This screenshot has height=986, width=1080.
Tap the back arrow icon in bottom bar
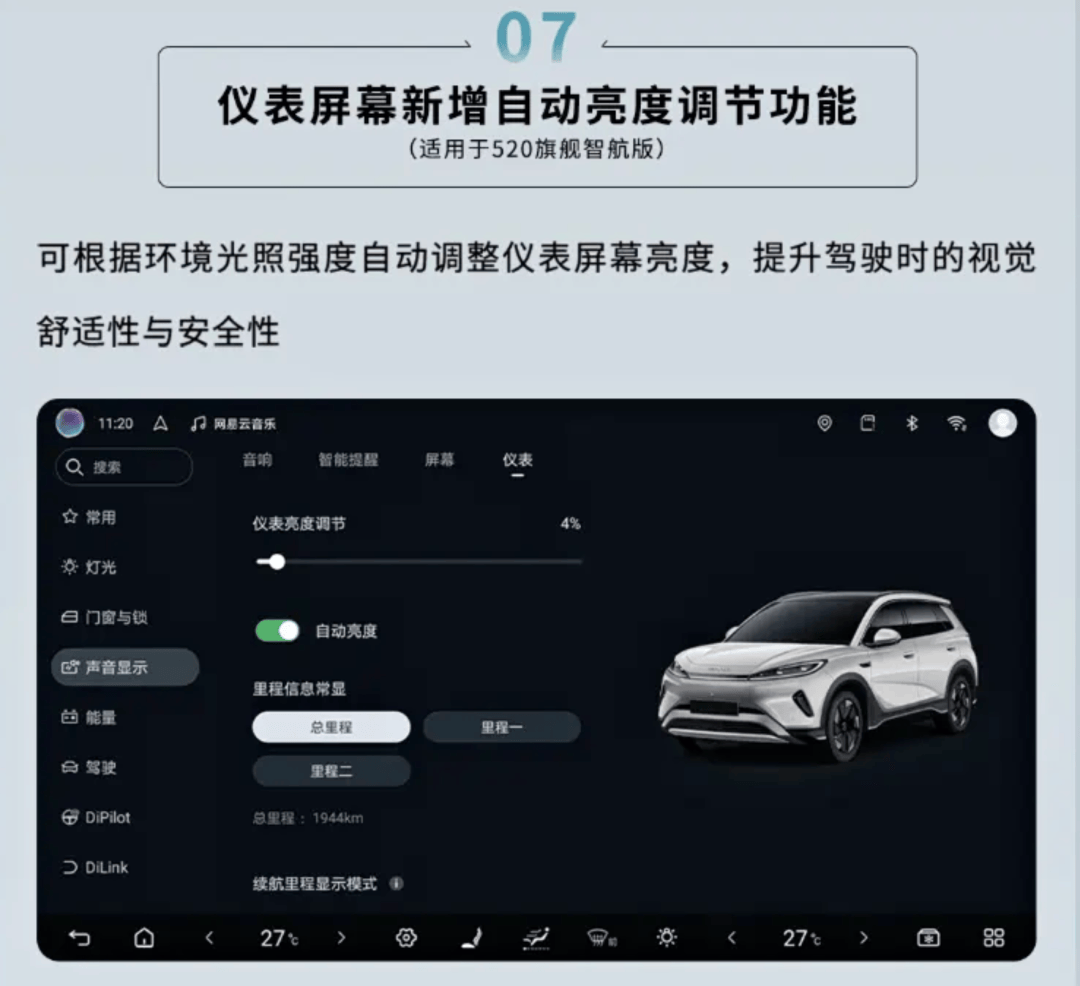[79, 938]
